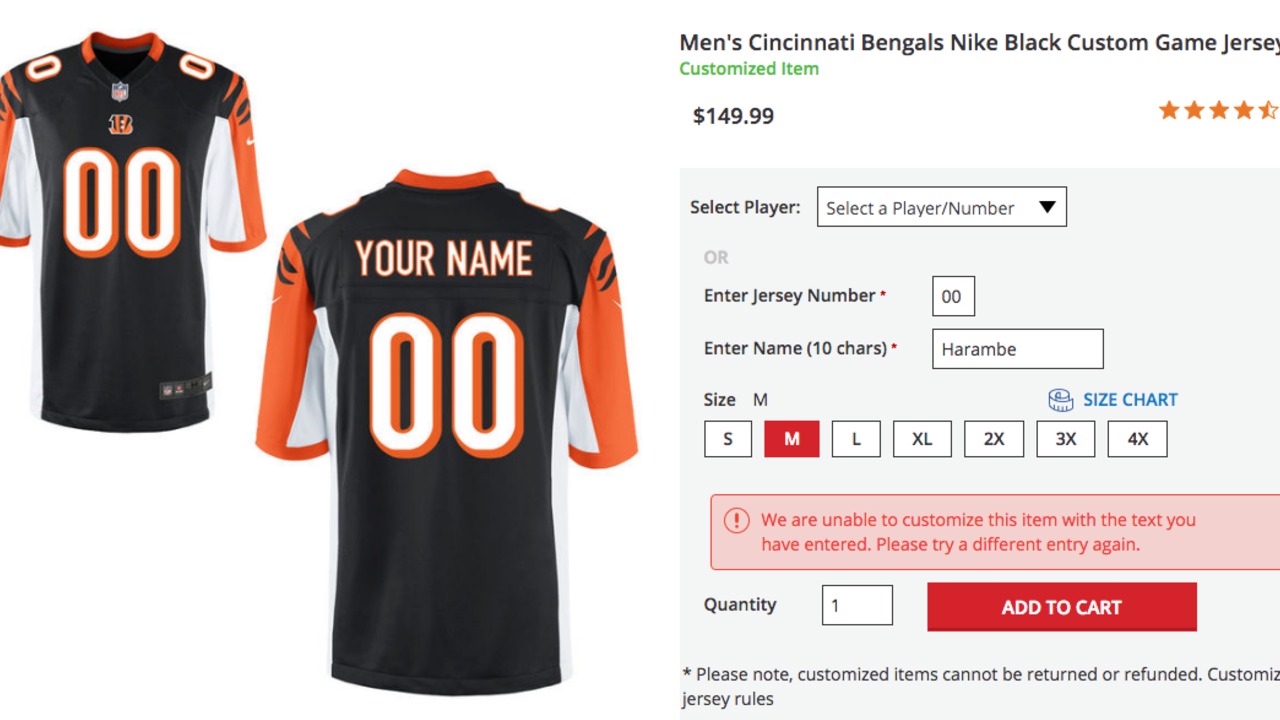Choose size 2X
Image resolution: width=1280 pixels, height=720 pixels.
994,439
